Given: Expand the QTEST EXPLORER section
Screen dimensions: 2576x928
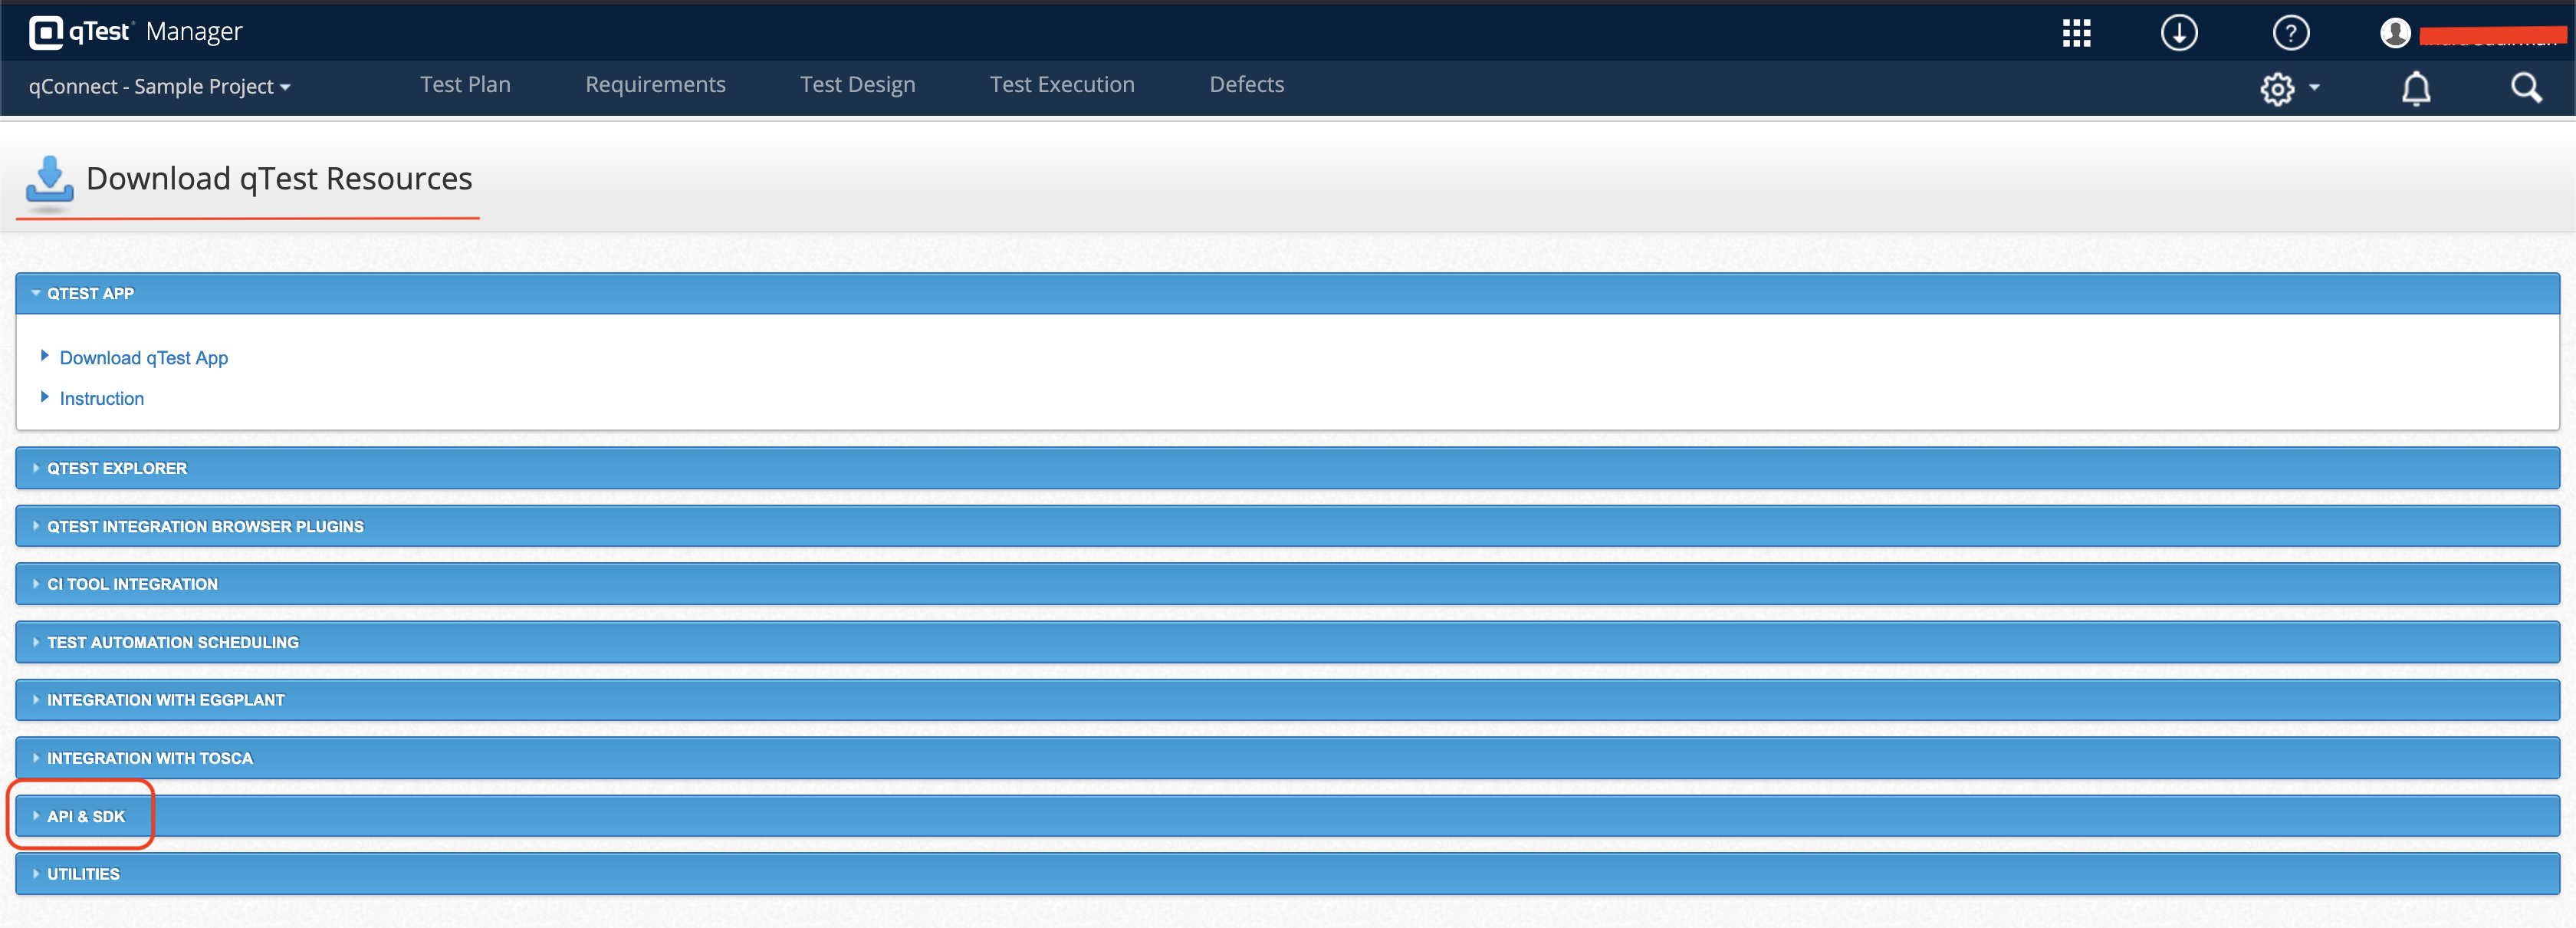Looking at the screenshot, I should pos(116,468).
